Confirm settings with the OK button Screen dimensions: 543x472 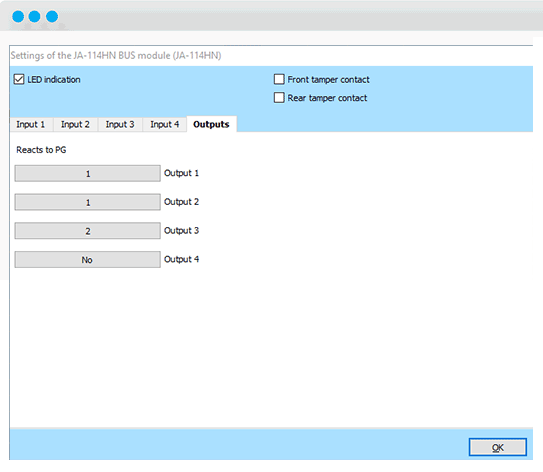[498, 447]
